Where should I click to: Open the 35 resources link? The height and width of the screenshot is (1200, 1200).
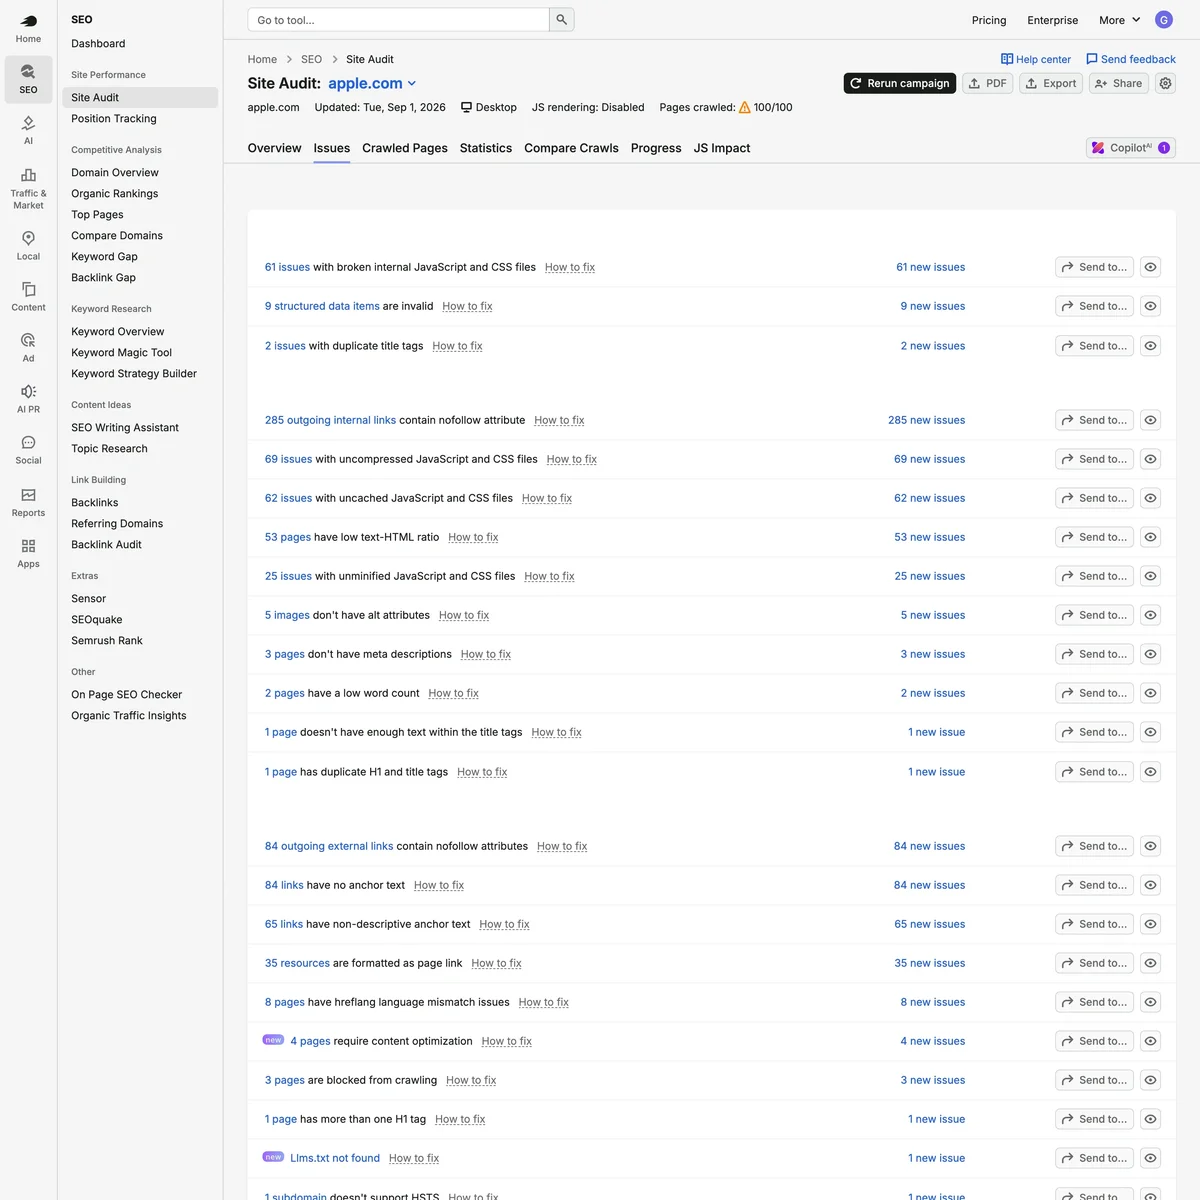[x=297, y=963]
